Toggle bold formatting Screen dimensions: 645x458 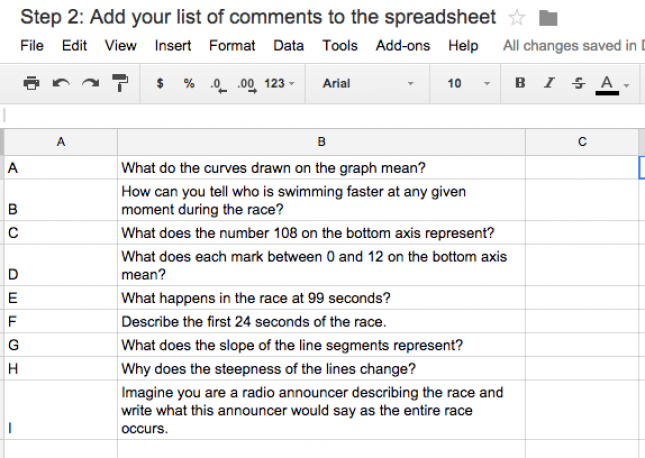(520, 84)
